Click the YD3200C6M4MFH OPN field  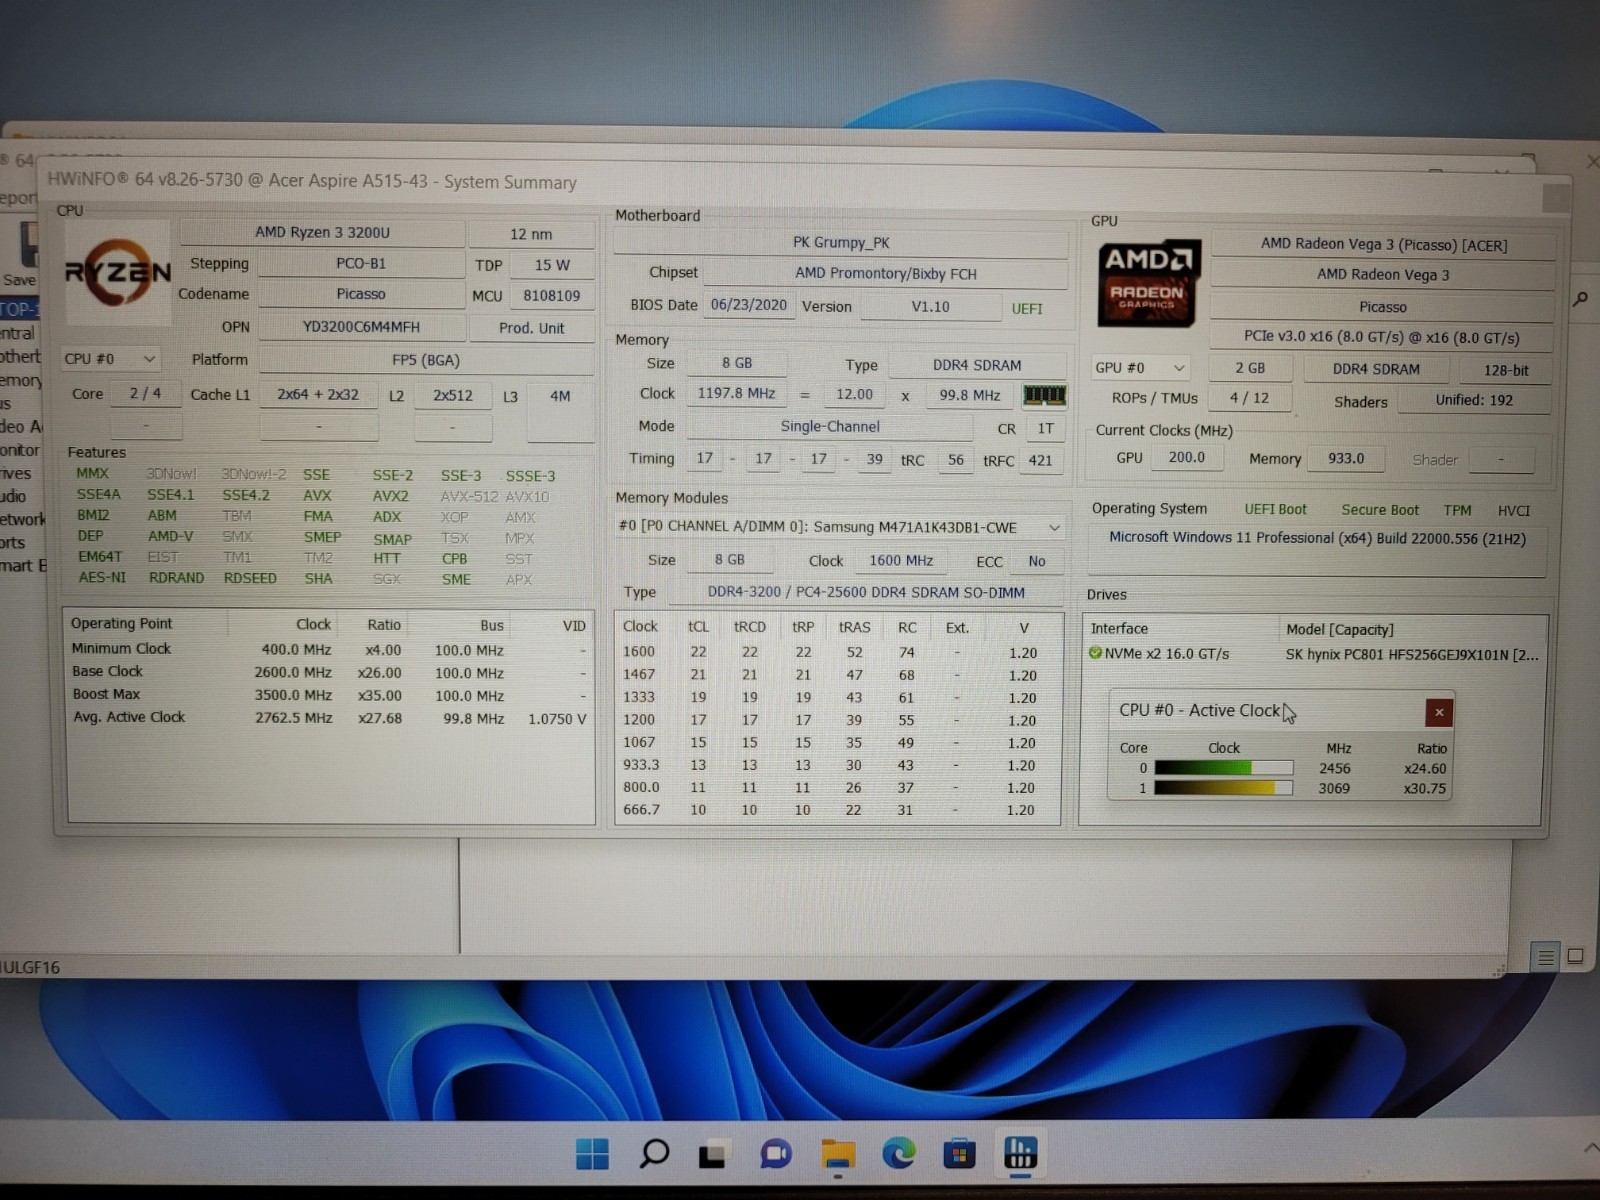[361, 327]
